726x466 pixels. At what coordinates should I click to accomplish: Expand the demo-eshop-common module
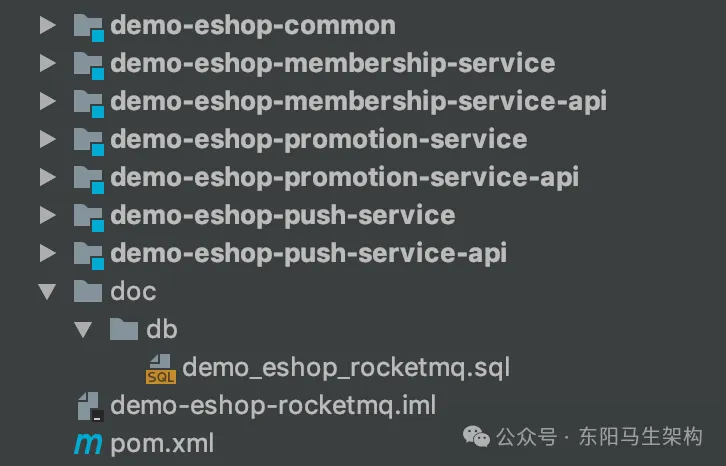click(47, 26)
